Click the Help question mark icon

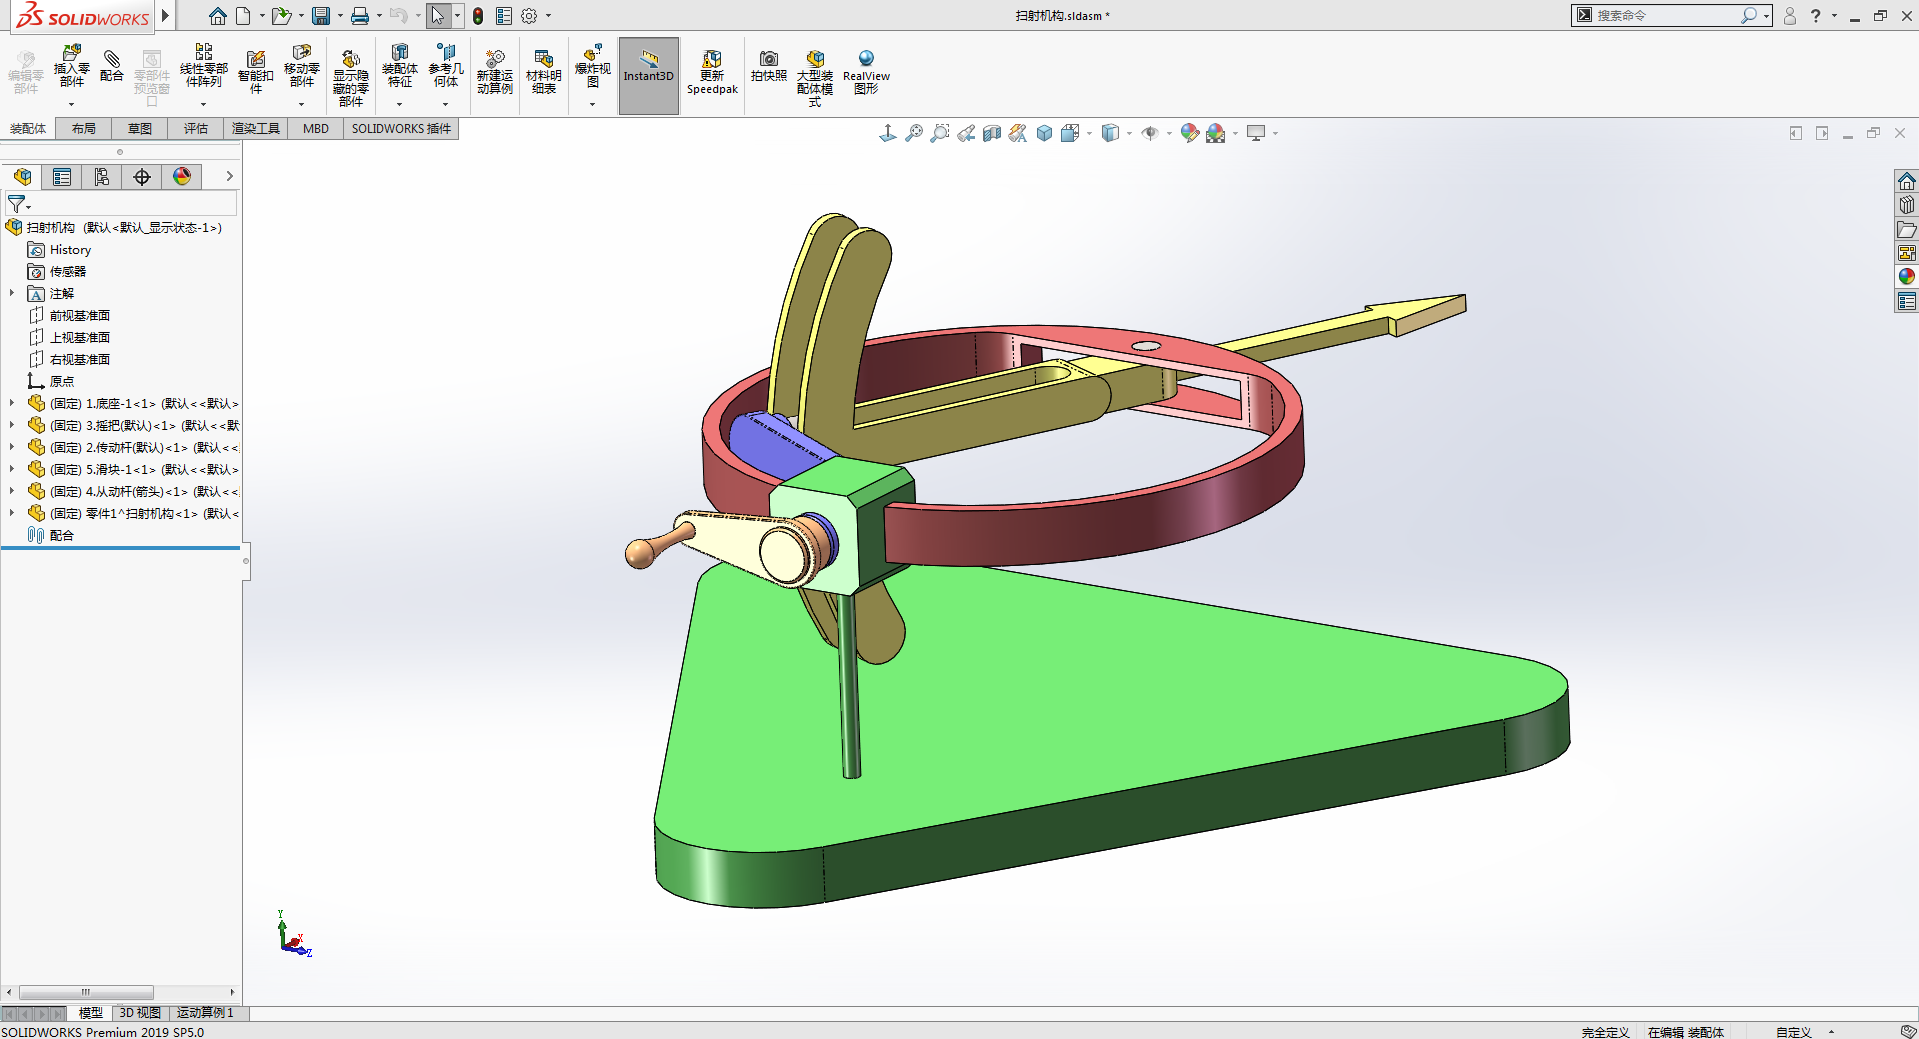[x=1816, y=16]
